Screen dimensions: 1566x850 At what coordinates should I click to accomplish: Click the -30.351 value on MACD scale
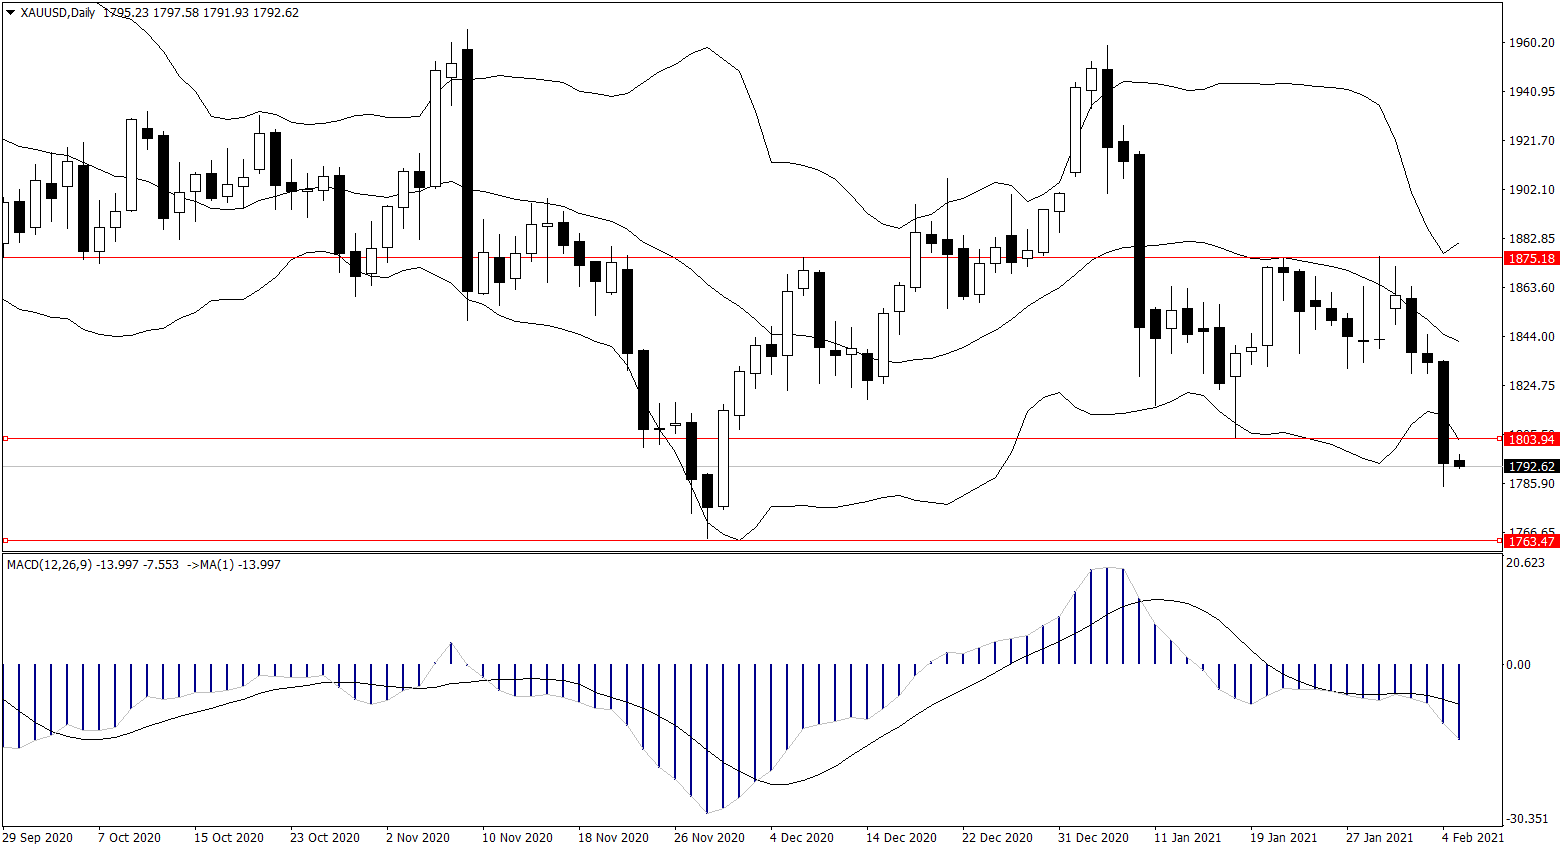point(1527,819)
